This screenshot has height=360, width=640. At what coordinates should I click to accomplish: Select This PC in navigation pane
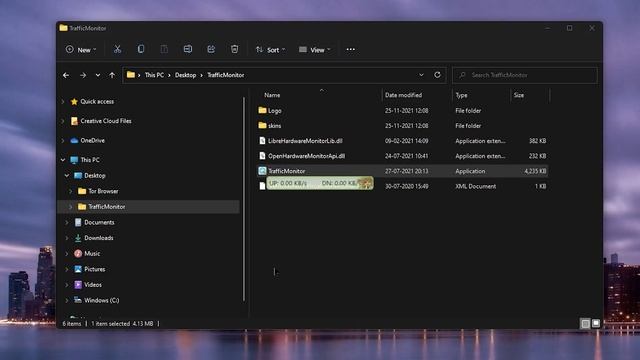90,160
